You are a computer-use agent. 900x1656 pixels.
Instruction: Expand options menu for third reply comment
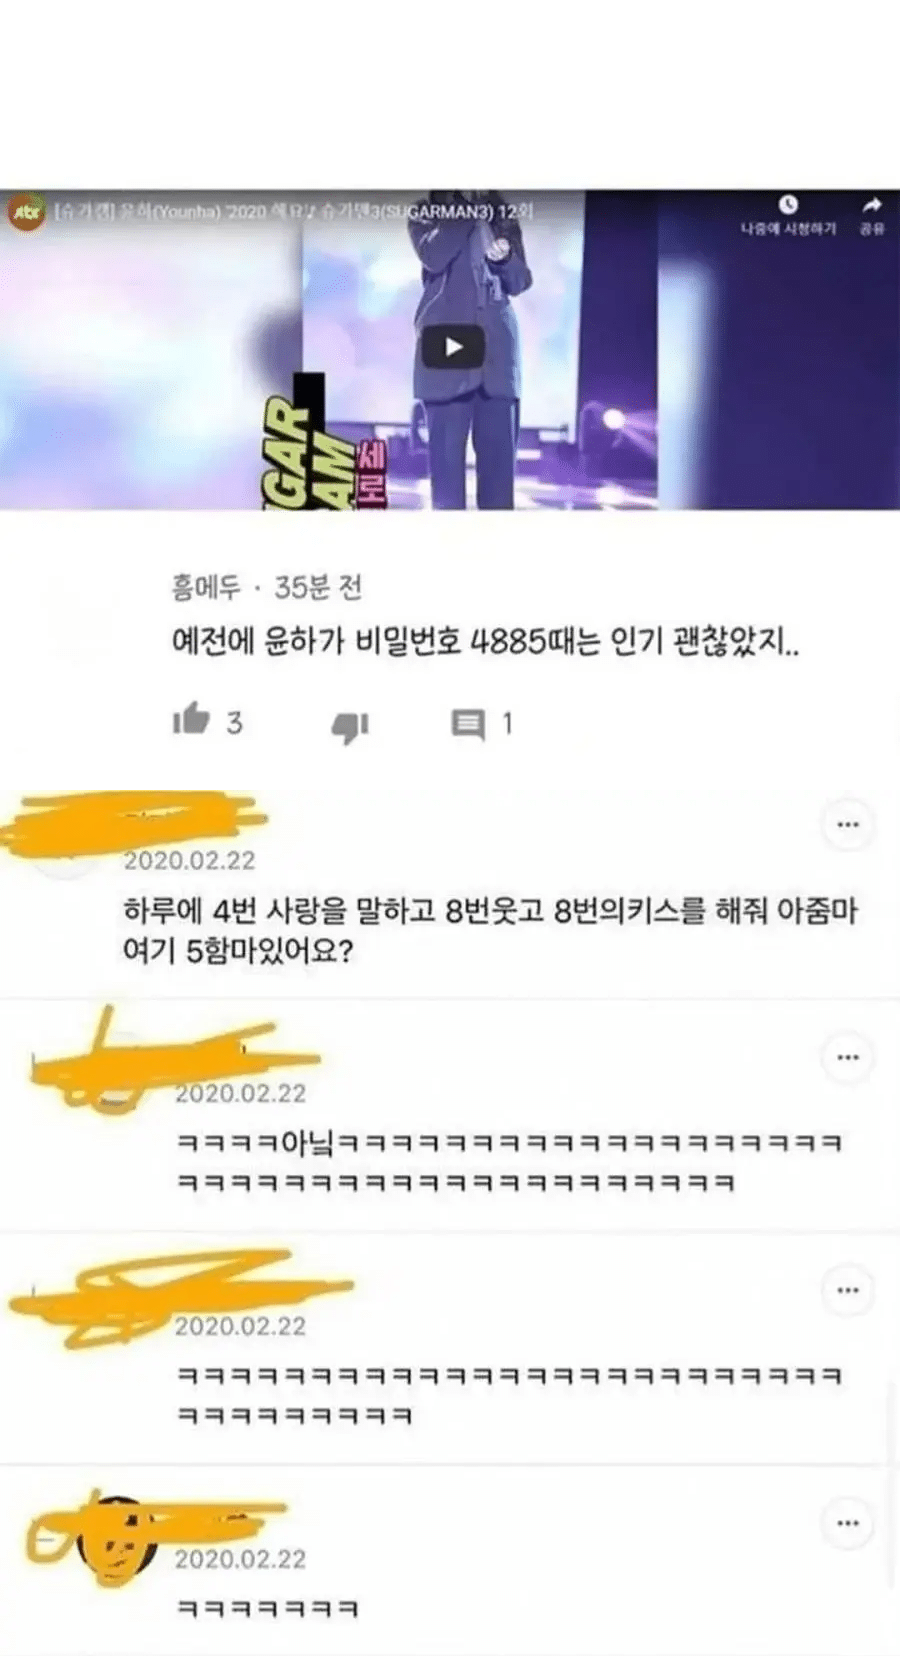click(x=847, y=1290)
